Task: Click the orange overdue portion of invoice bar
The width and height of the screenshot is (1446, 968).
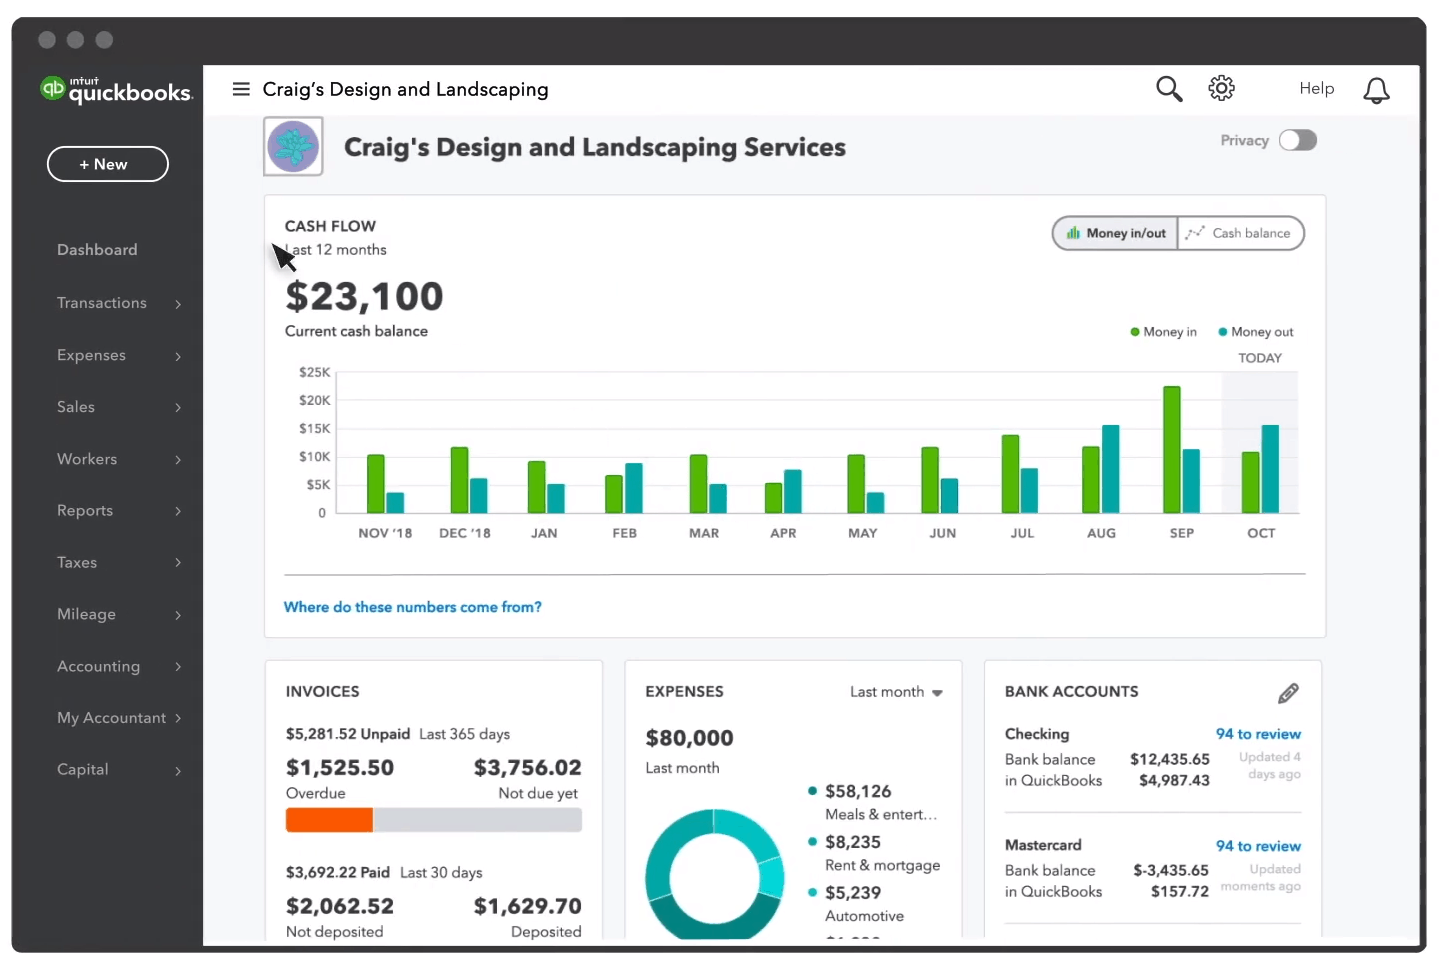Action: (329, 820)
